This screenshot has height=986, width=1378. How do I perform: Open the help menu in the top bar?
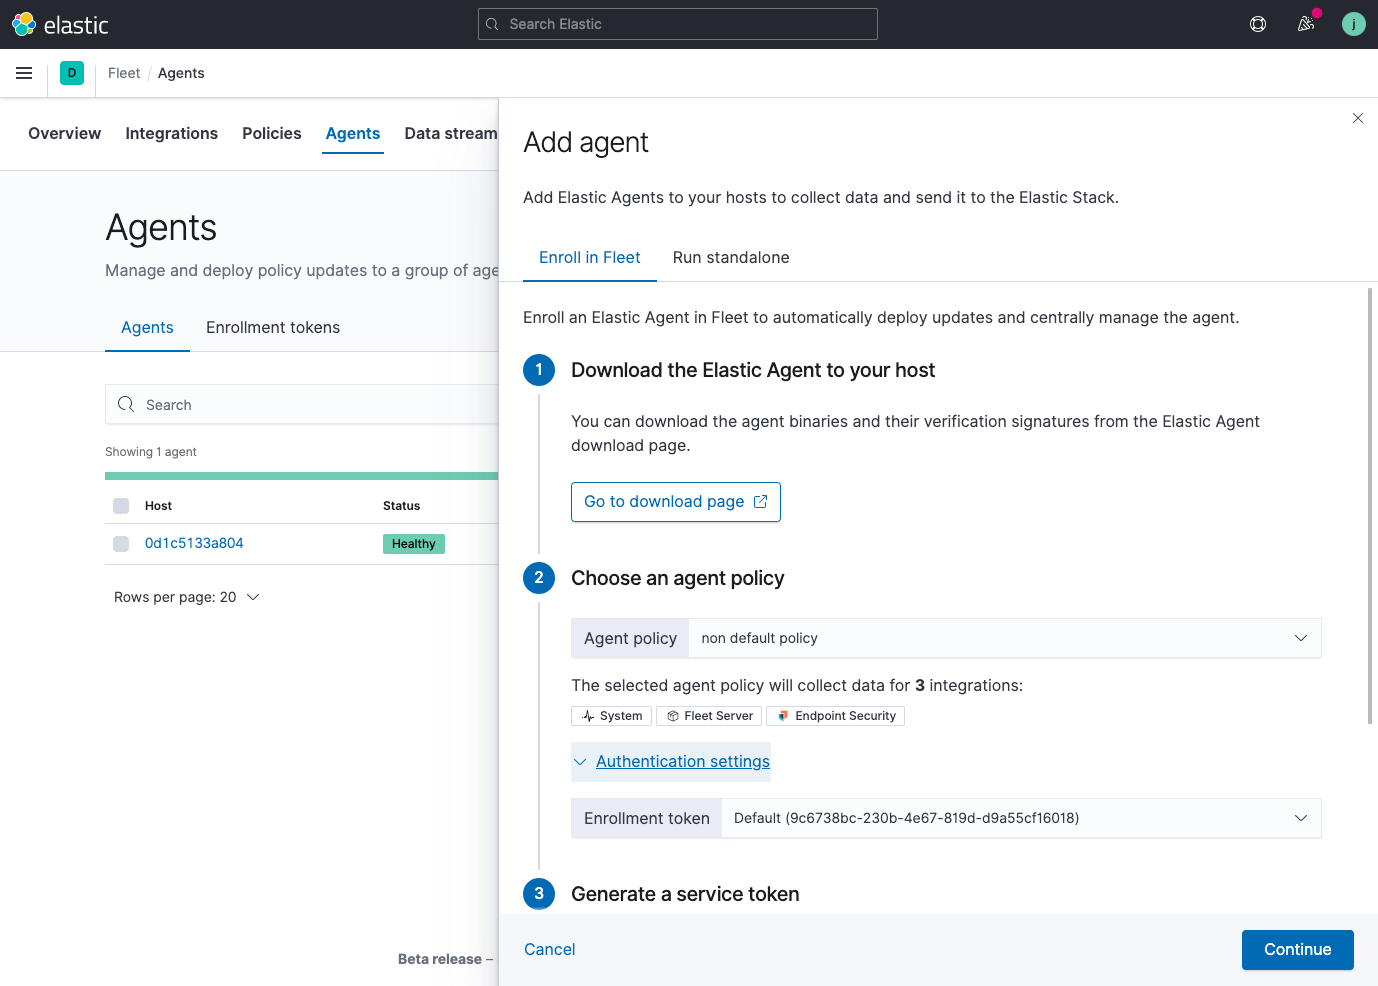1257,23
